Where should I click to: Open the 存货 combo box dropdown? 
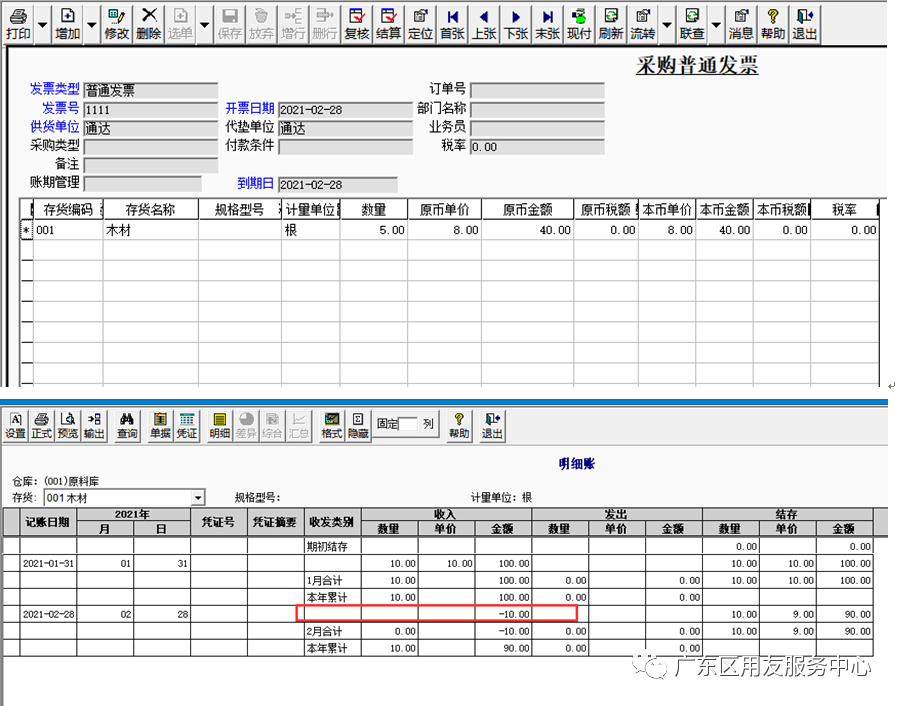pyautogui.click(x=198, y=498)
